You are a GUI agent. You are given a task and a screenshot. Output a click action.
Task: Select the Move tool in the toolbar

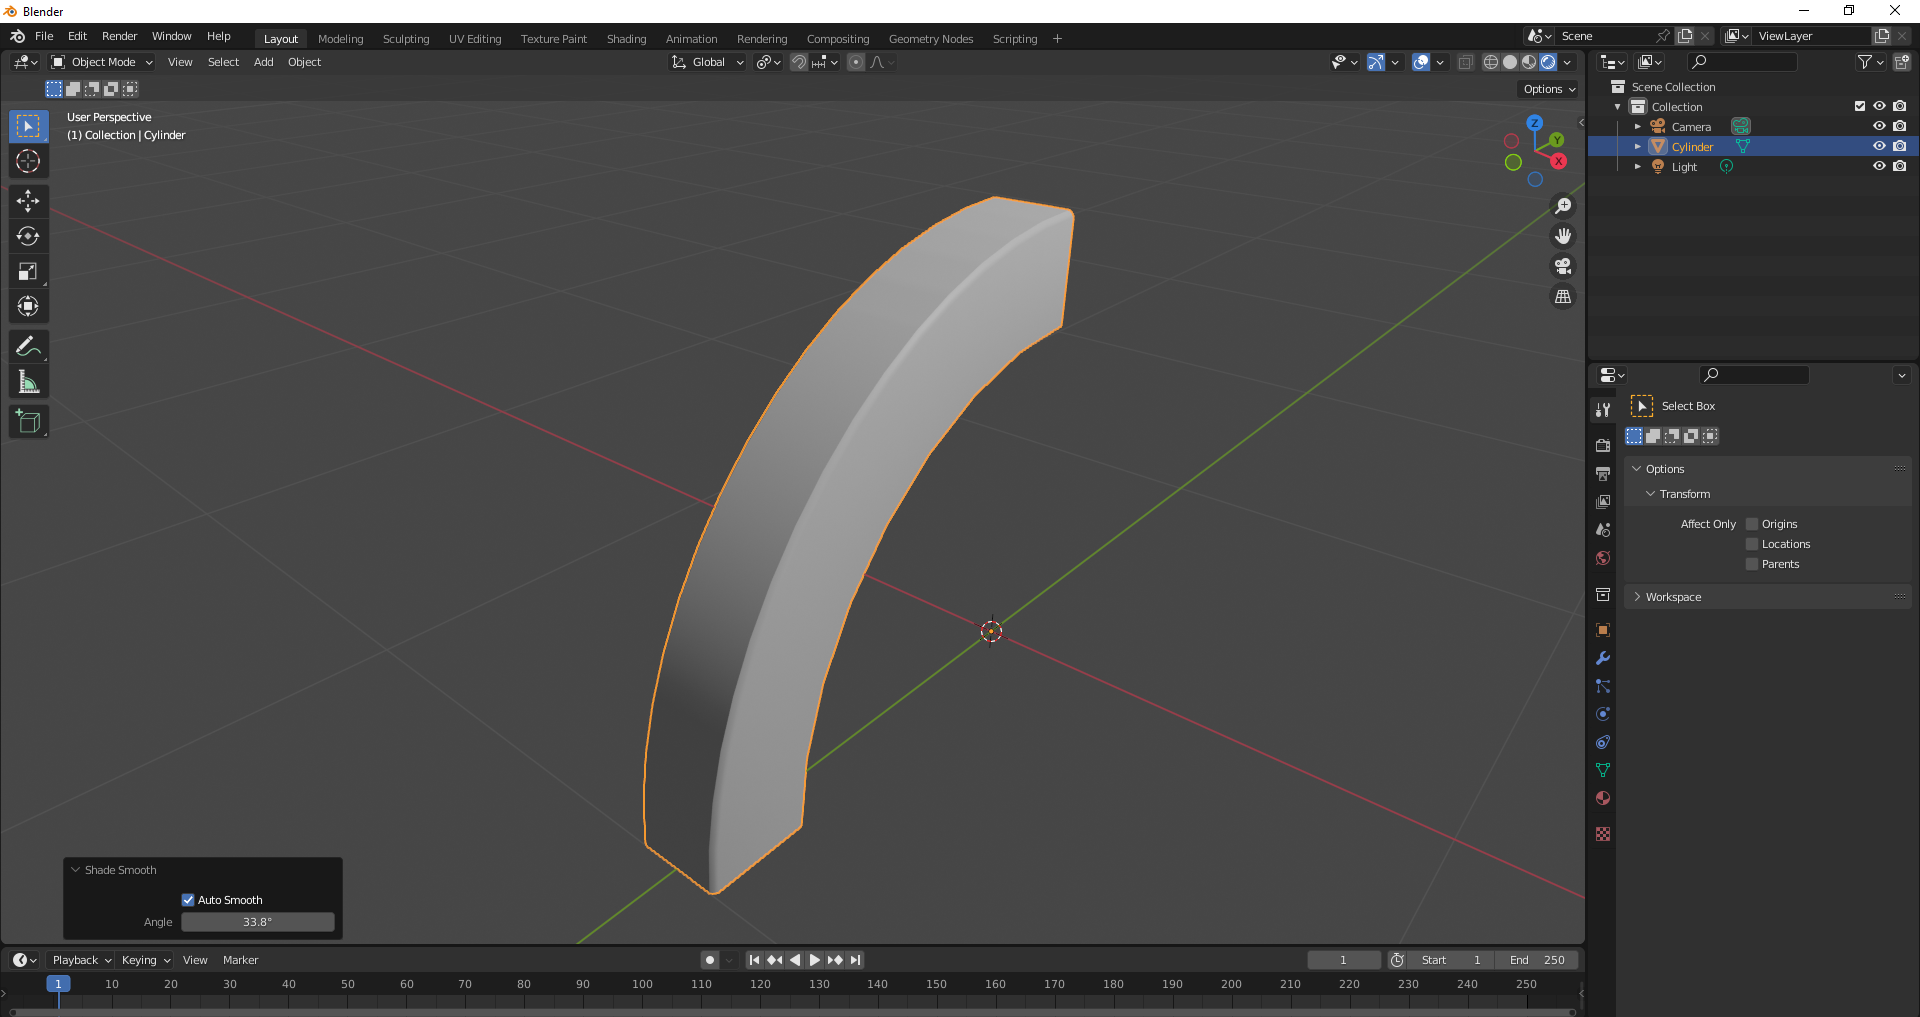[28, 201]
